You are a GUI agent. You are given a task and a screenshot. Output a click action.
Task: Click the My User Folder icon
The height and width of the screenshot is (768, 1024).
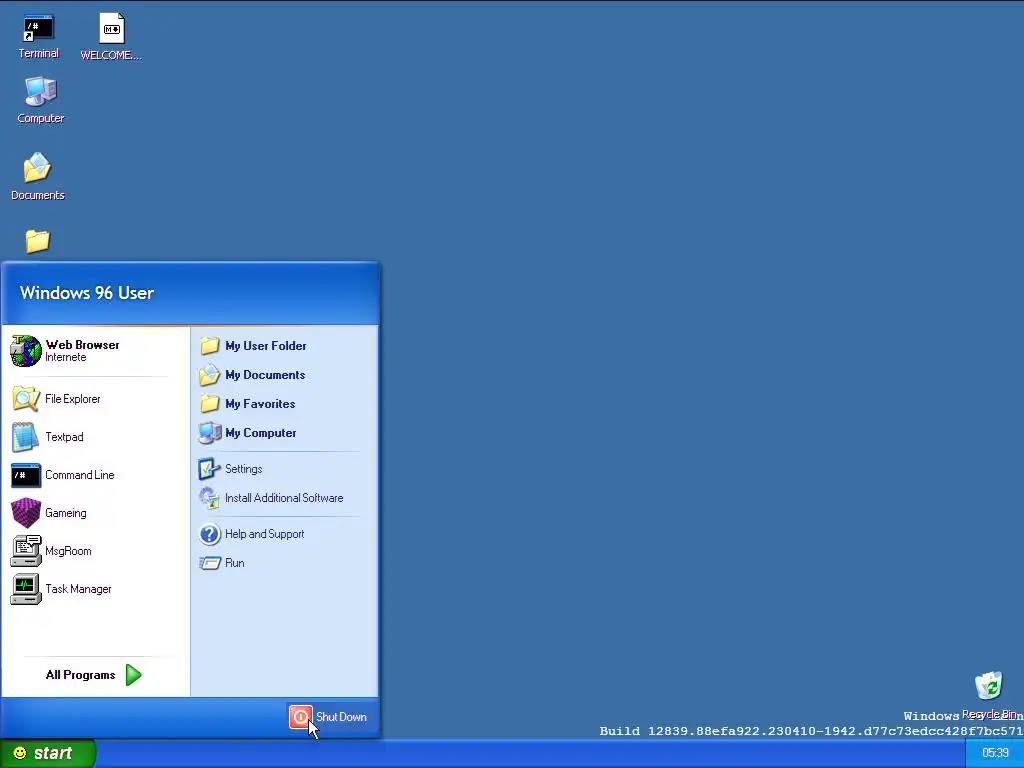[210, 345]
